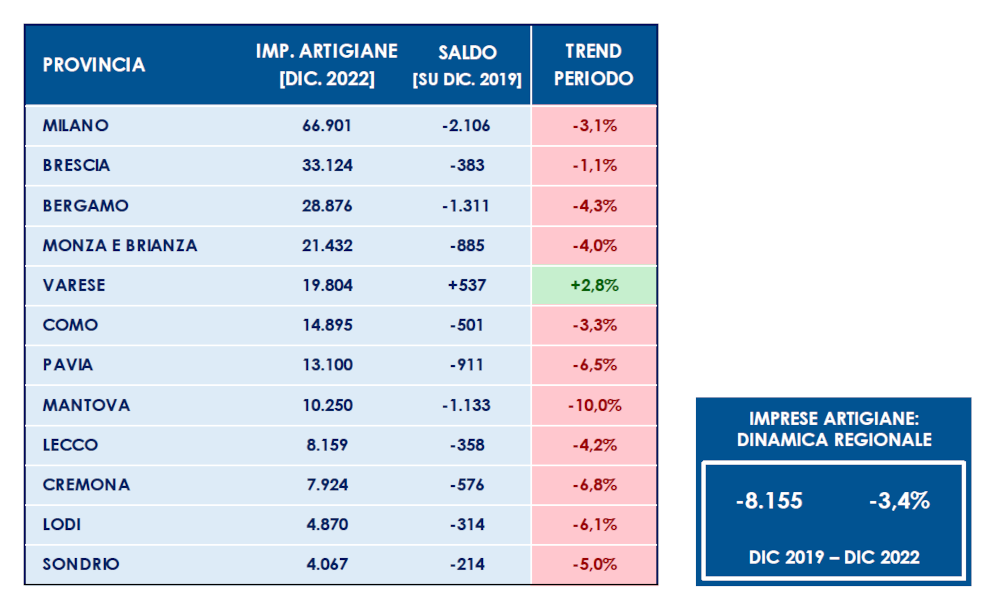
Task: Click the COMO province name
Action: pyautogui.click(x=71, y=325)
